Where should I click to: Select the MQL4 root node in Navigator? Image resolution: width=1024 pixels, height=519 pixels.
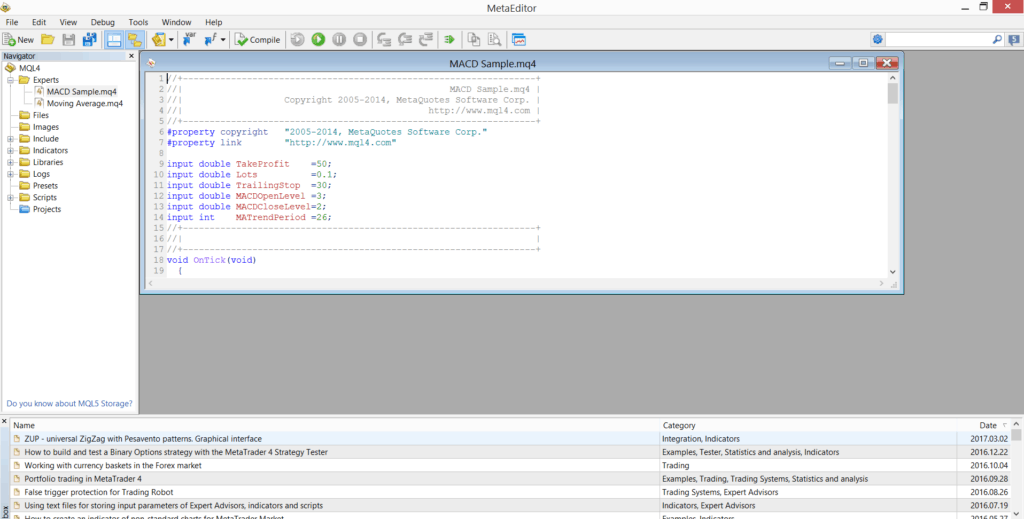click(x=29, y=68)
